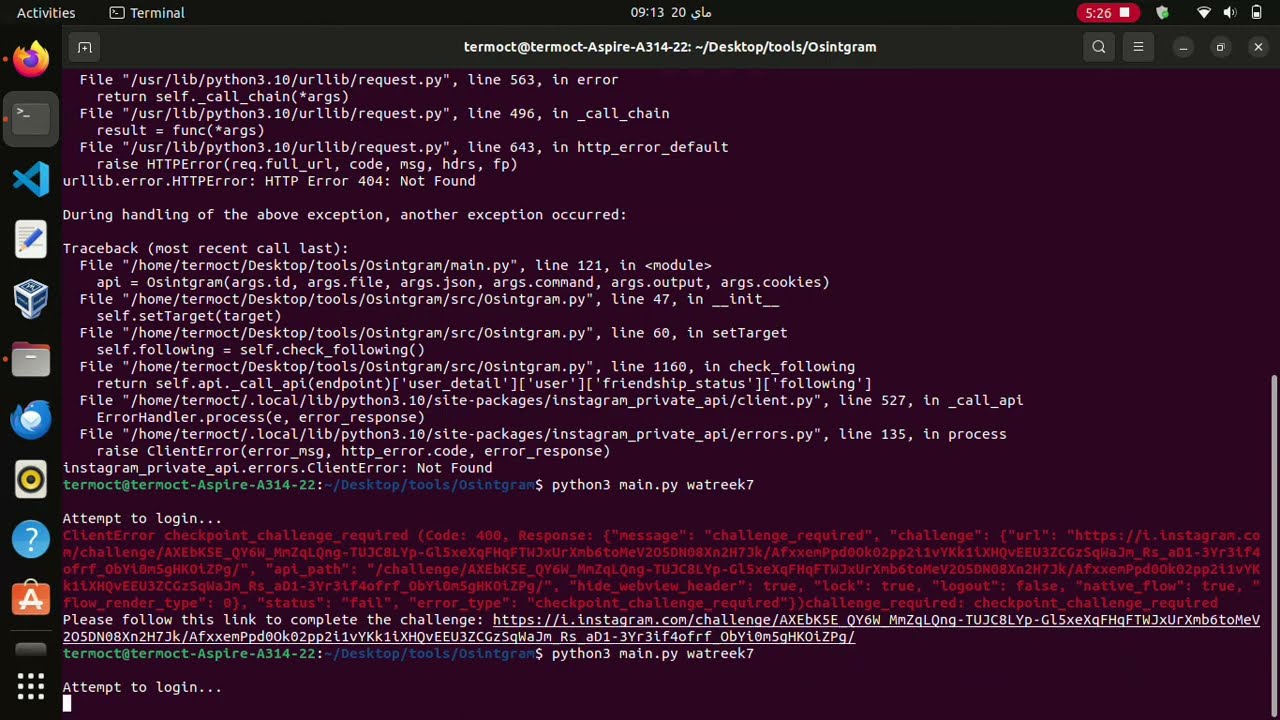1280x720 pixels.
Task: Show Applications grid
Action: tap(31, 686)
